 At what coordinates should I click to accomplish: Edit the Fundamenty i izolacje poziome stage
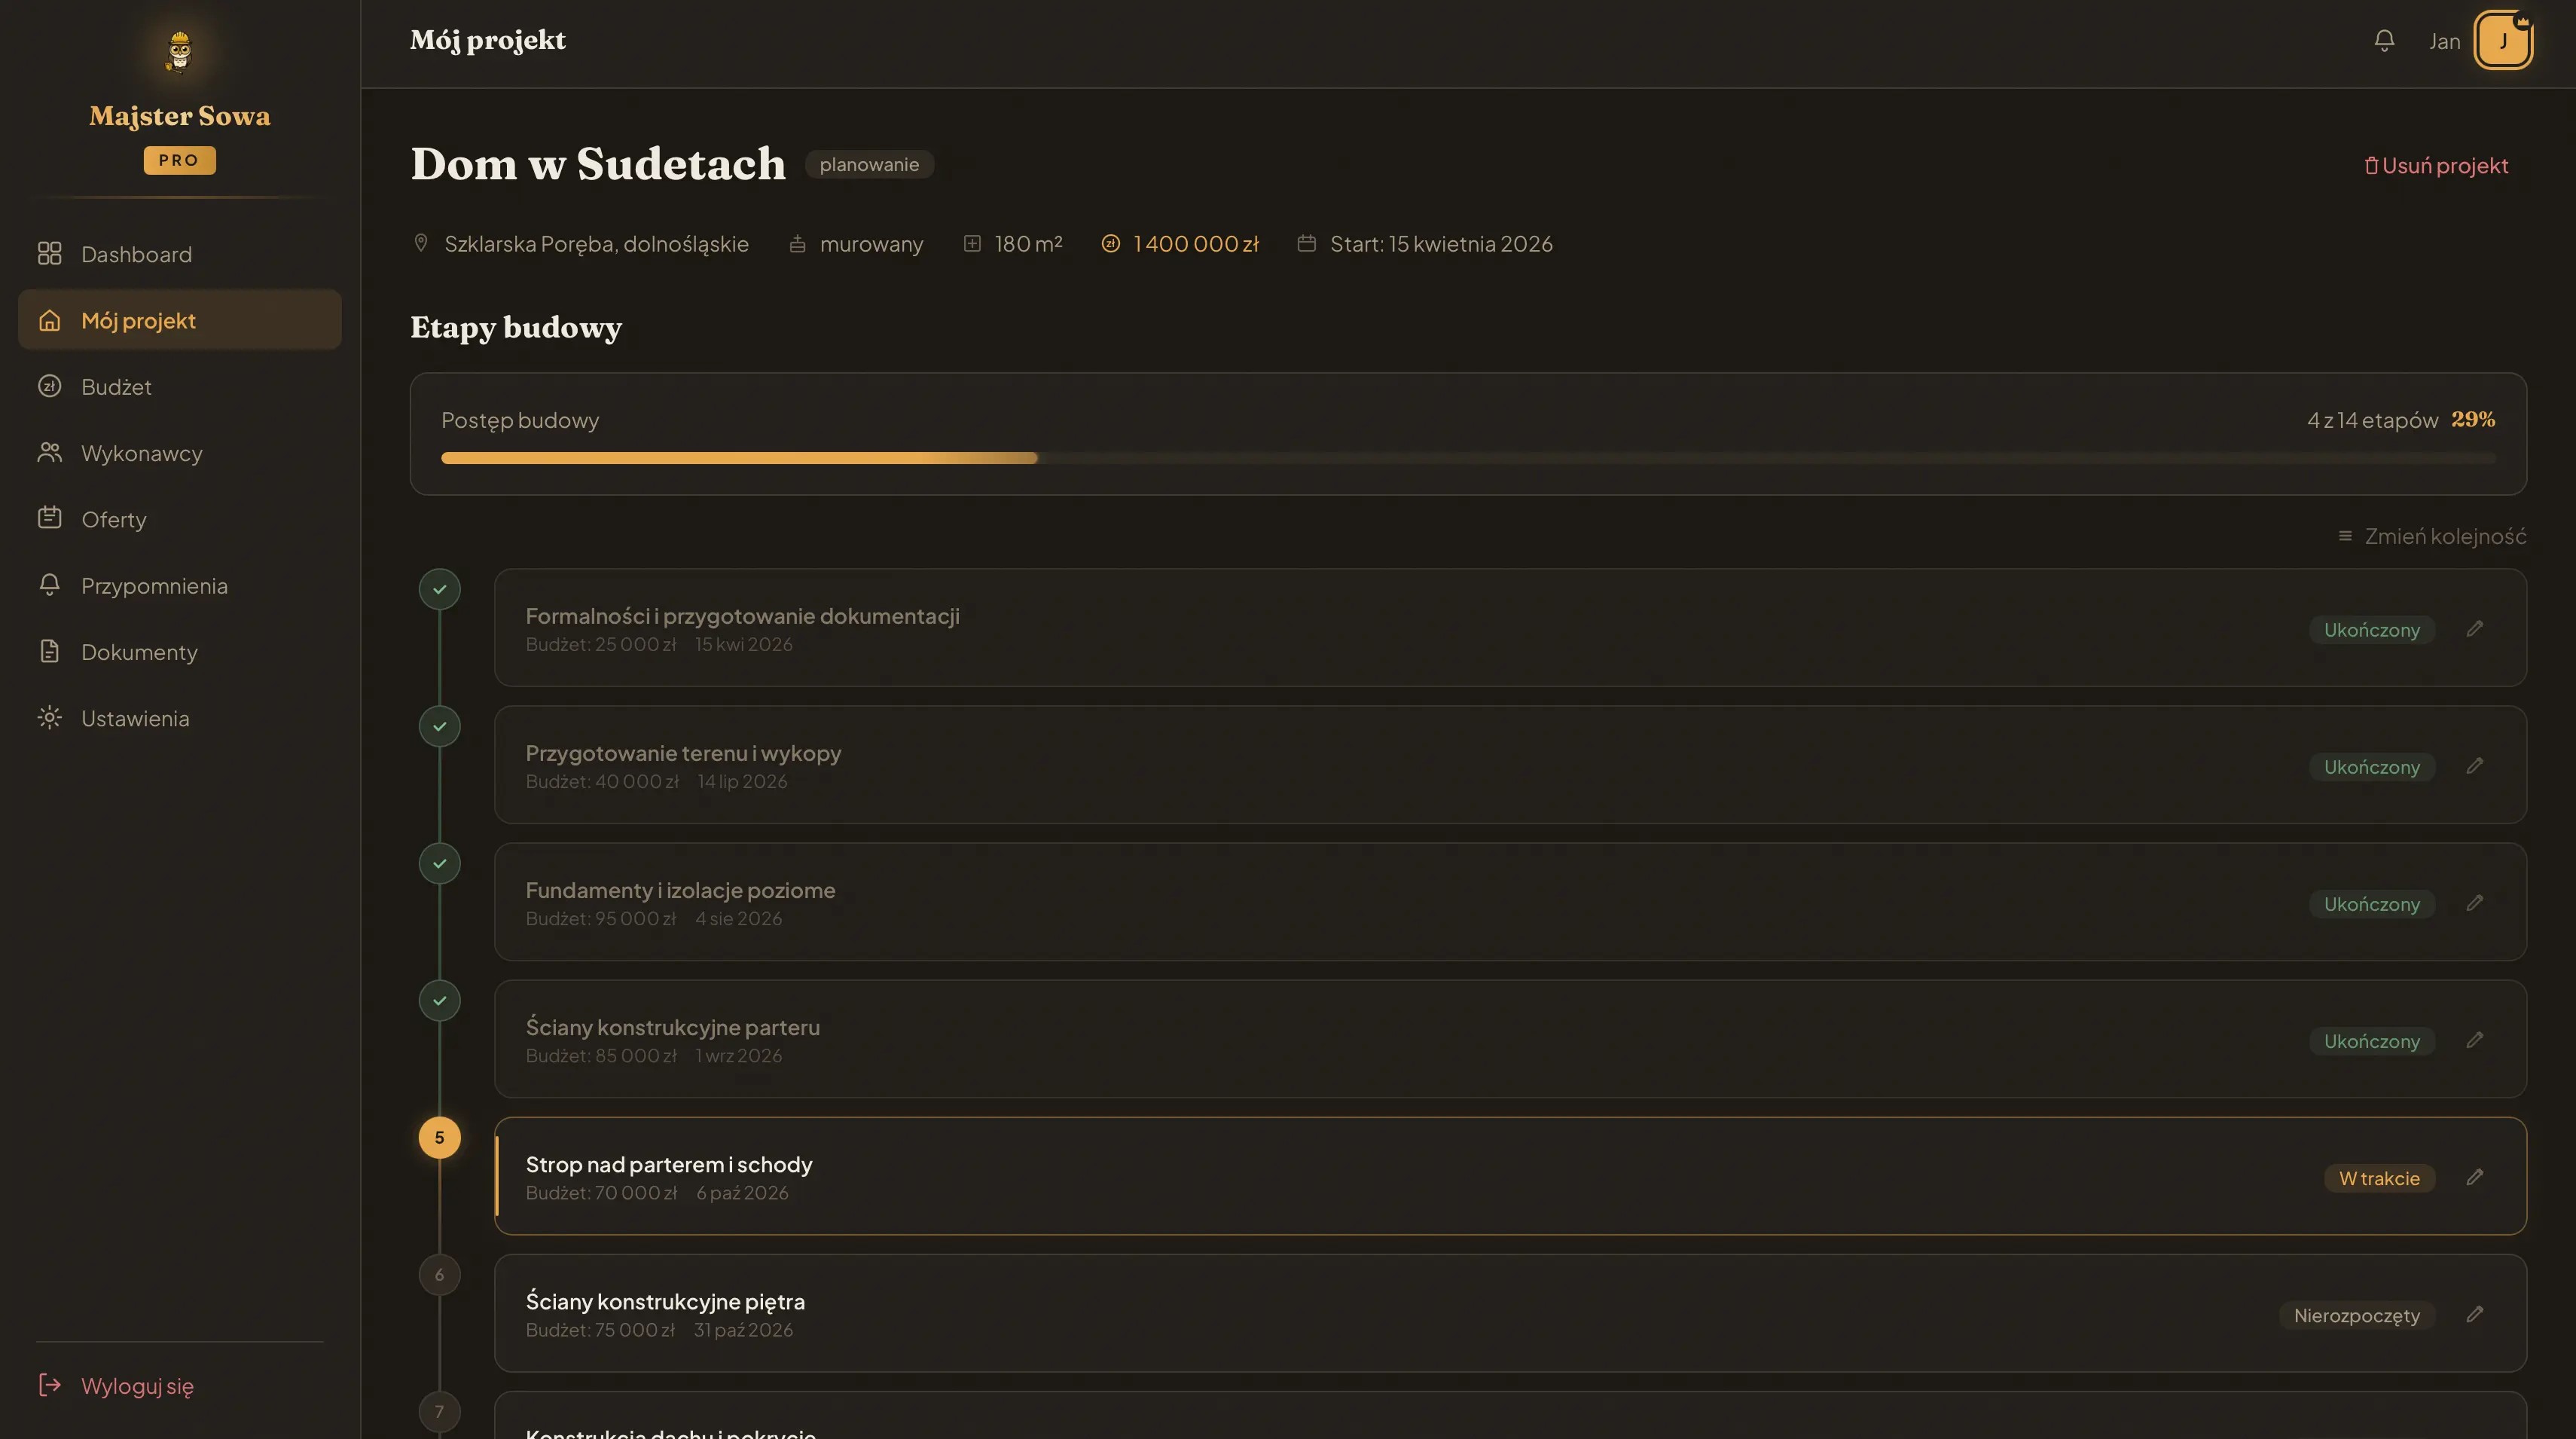(2474, 903)
